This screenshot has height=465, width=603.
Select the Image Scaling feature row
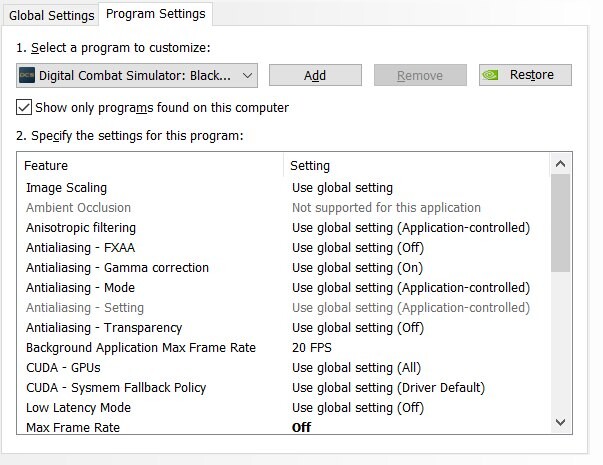[66, 188]
